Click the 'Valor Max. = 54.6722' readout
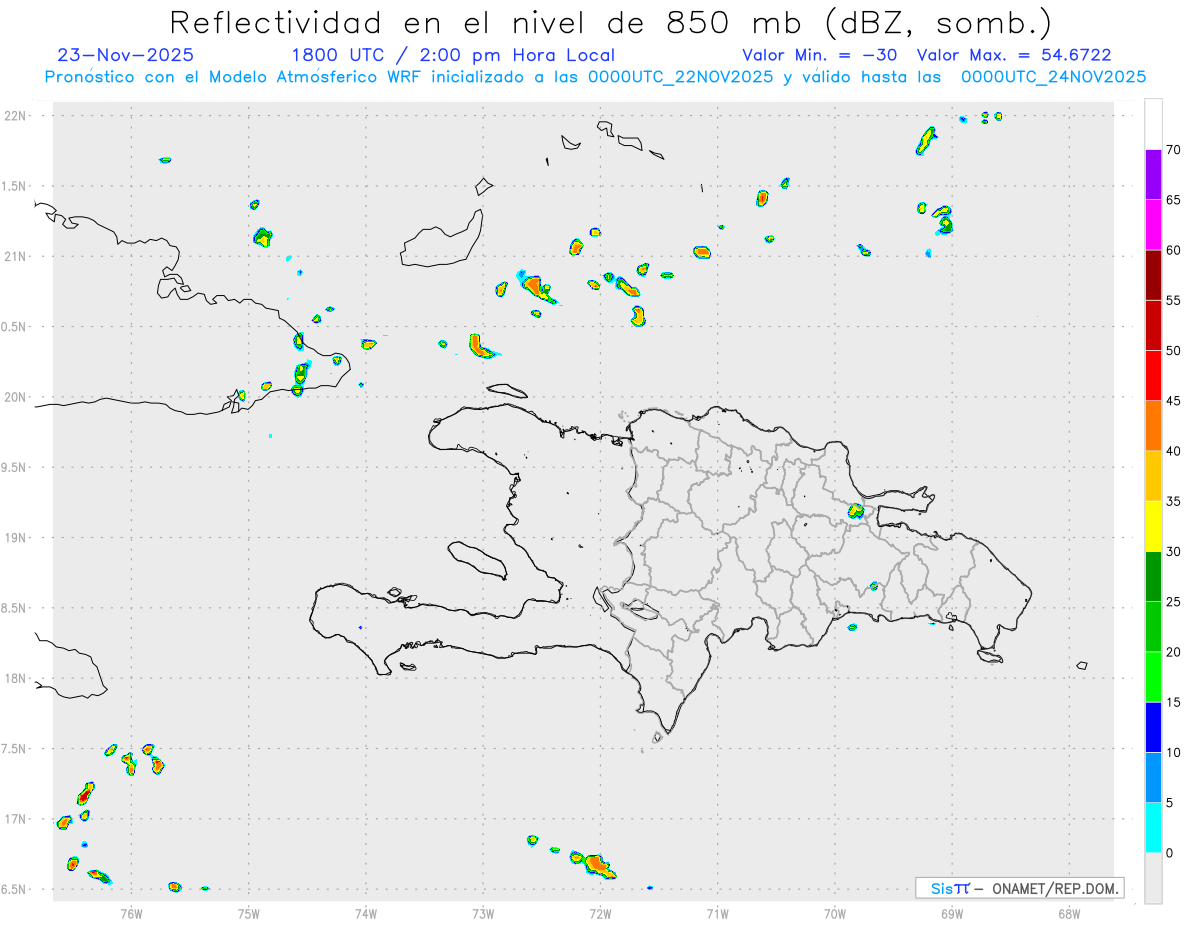 tap(1014, 55)
